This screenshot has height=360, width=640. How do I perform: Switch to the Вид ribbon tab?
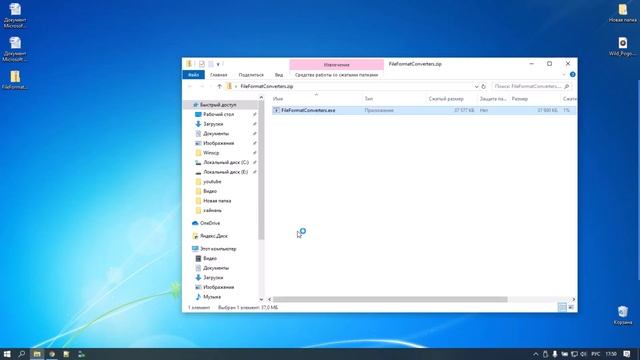279,75
